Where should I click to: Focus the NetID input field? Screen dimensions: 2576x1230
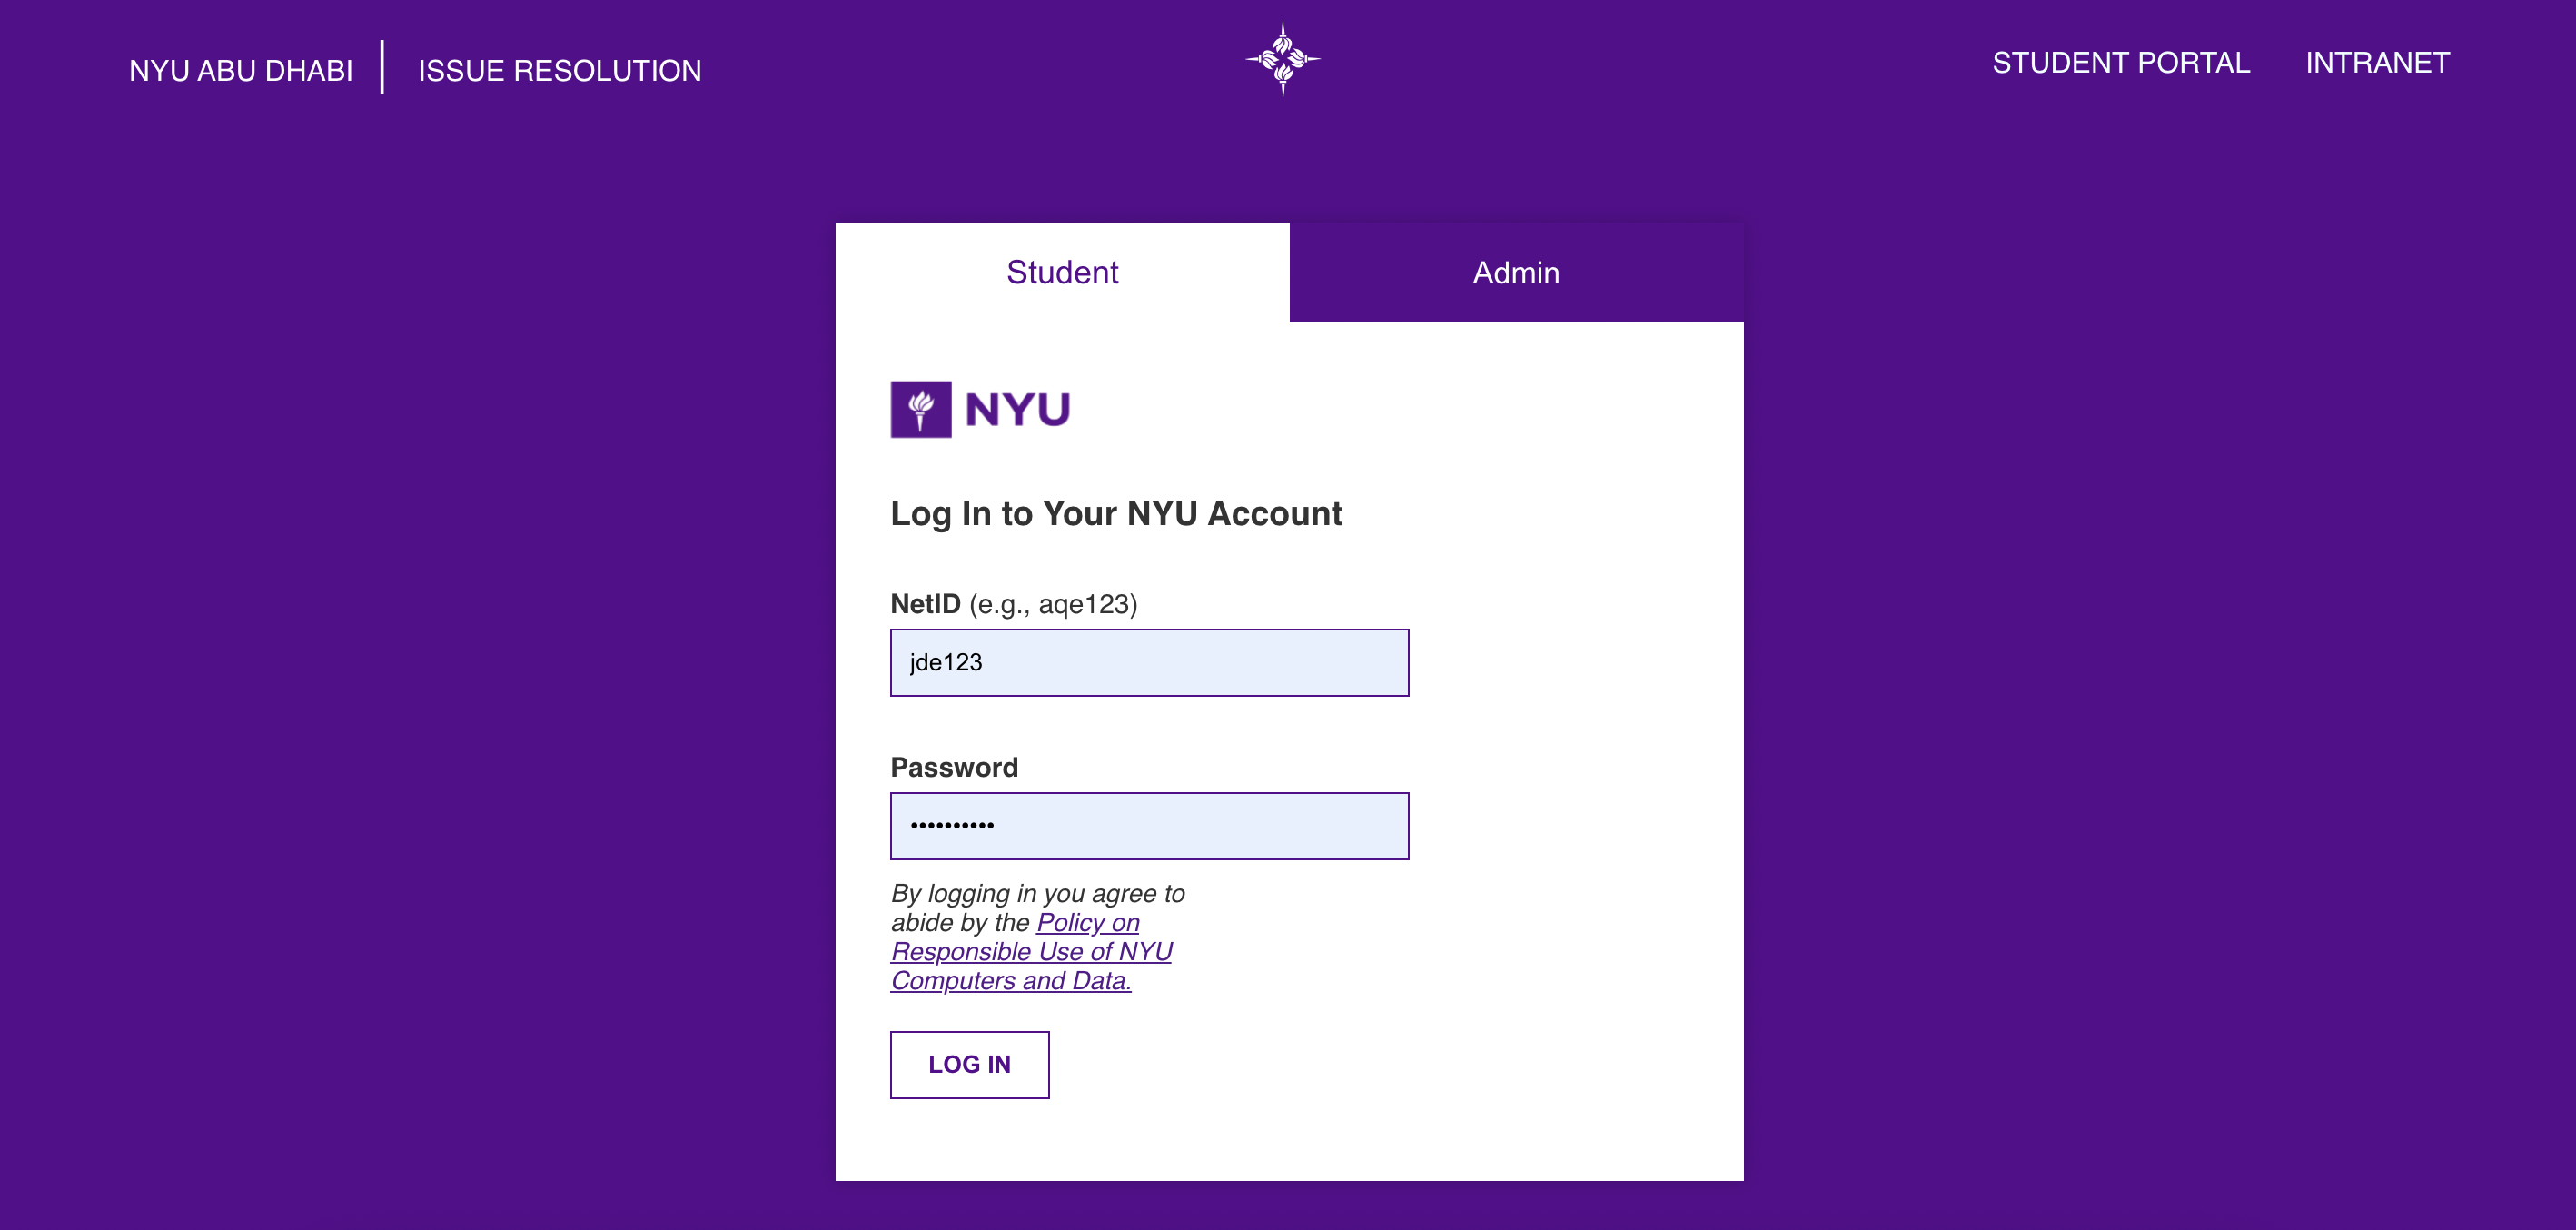tap(1149, 662)
